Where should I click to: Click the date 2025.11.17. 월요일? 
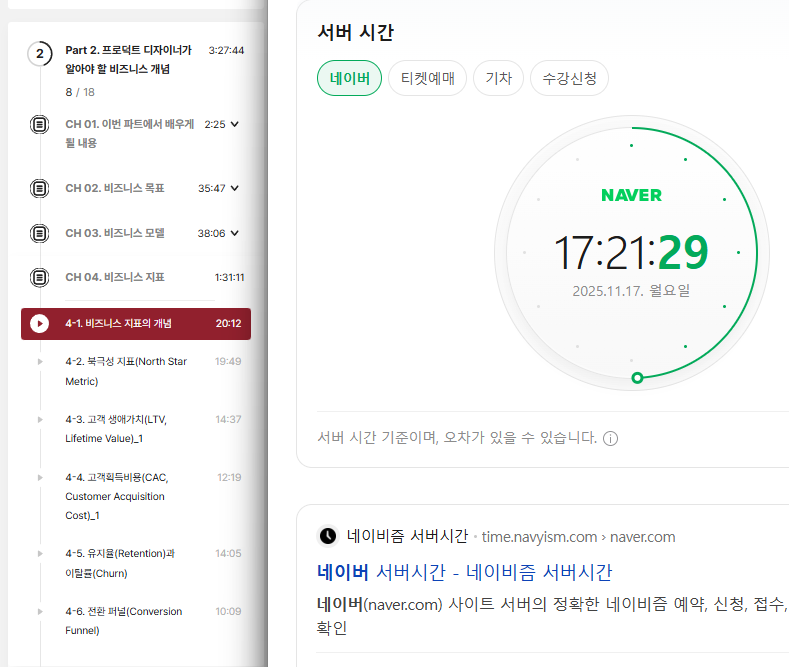pos(631,291)
